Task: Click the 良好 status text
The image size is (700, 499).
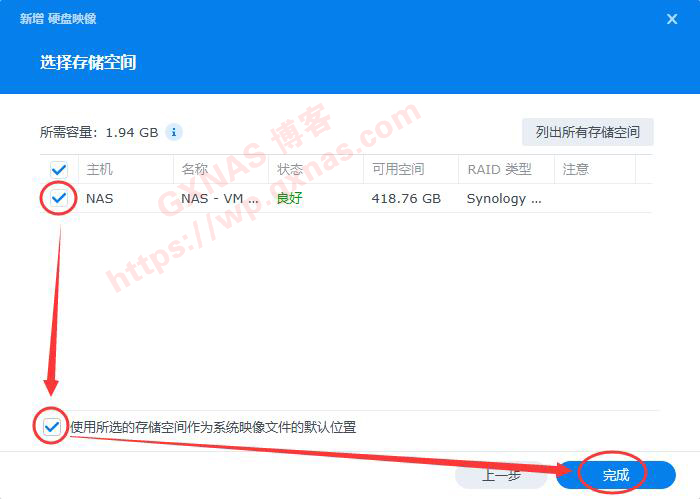Action: 290,198
